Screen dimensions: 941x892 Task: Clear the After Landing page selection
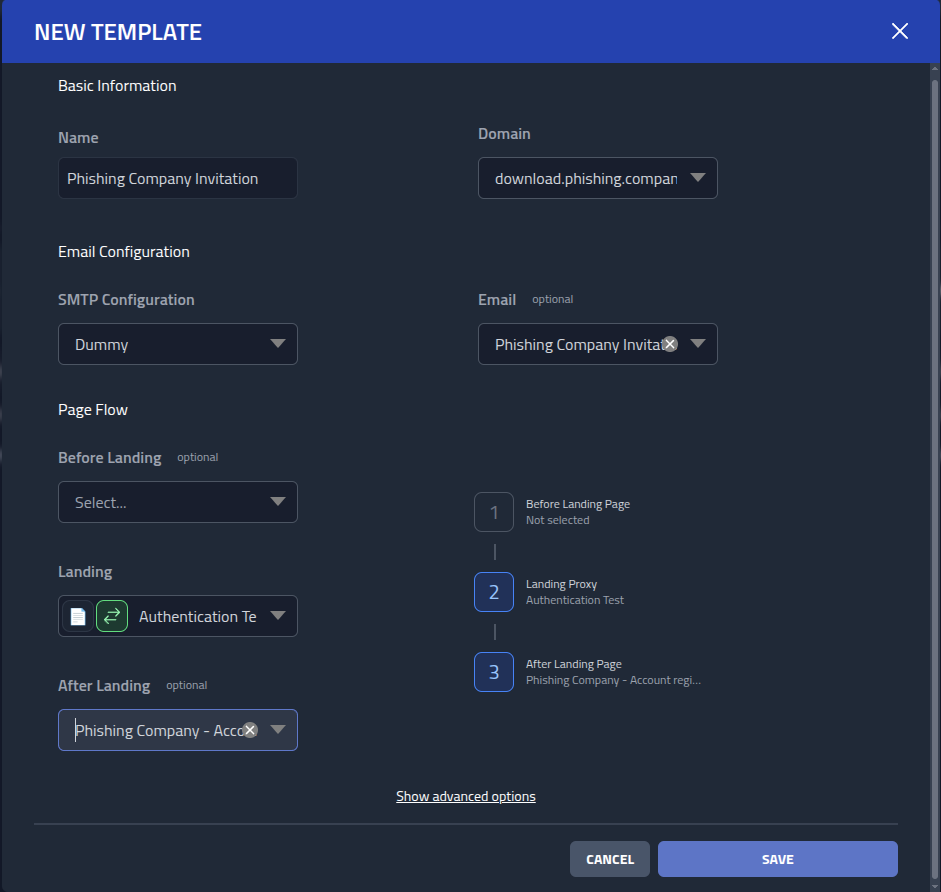click(249, 729)
